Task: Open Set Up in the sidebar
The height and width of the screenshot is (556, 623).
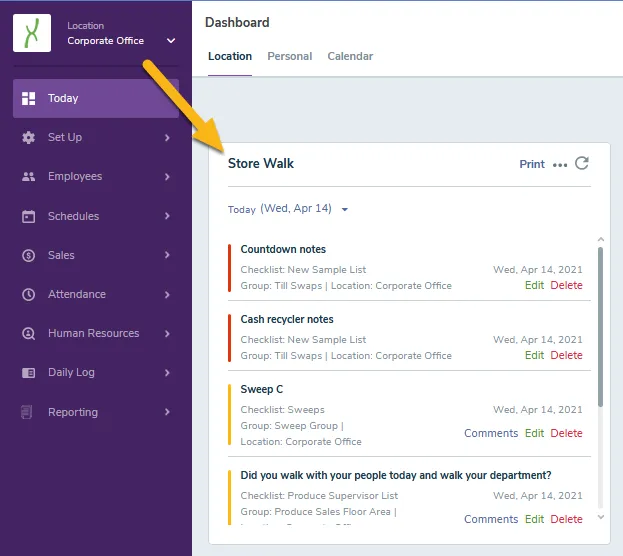Action: coord(96,138)
